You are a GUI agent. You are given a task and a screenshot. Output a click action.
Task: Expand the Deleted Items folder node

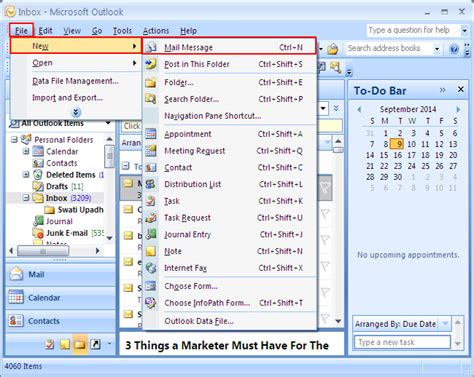point(26,175)
